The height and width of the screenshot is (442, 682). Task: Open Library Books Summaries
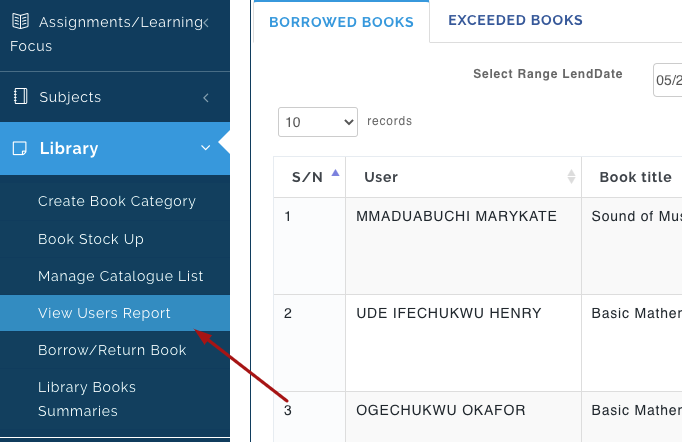[x=87, y=399]
